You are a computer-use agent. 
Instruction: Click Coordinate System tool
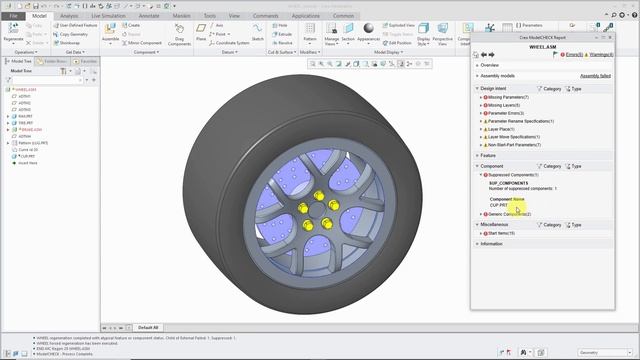coord(229,43)
